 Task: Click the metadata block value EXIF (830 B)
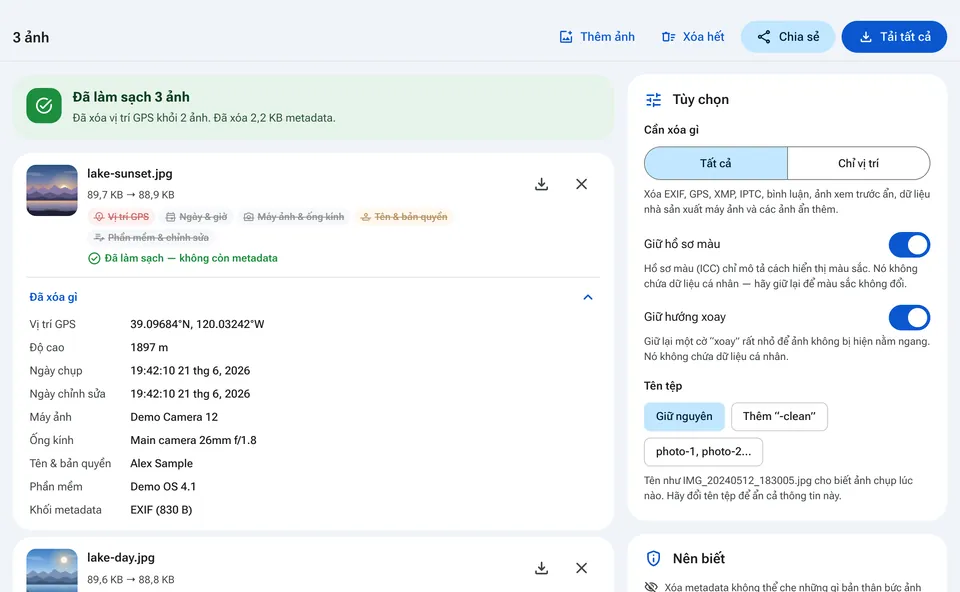tap(161, 510)
